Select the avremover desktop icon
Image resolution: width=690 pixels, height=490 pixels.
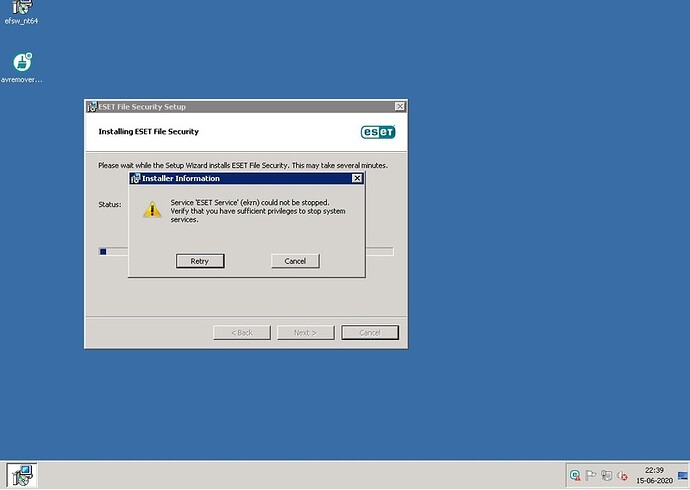(22, 68)
